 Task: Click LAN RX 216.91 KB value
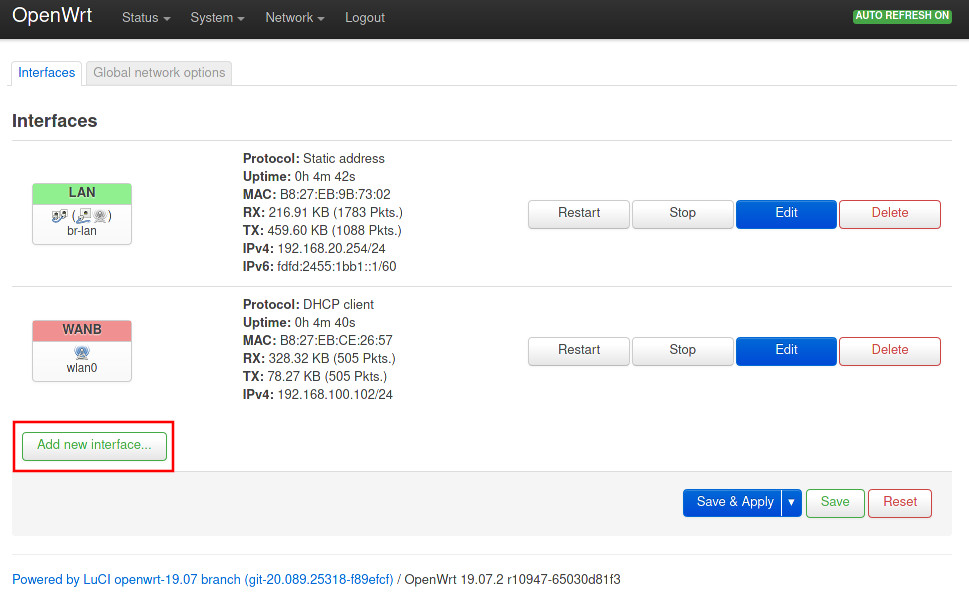(x=336, y=213)
